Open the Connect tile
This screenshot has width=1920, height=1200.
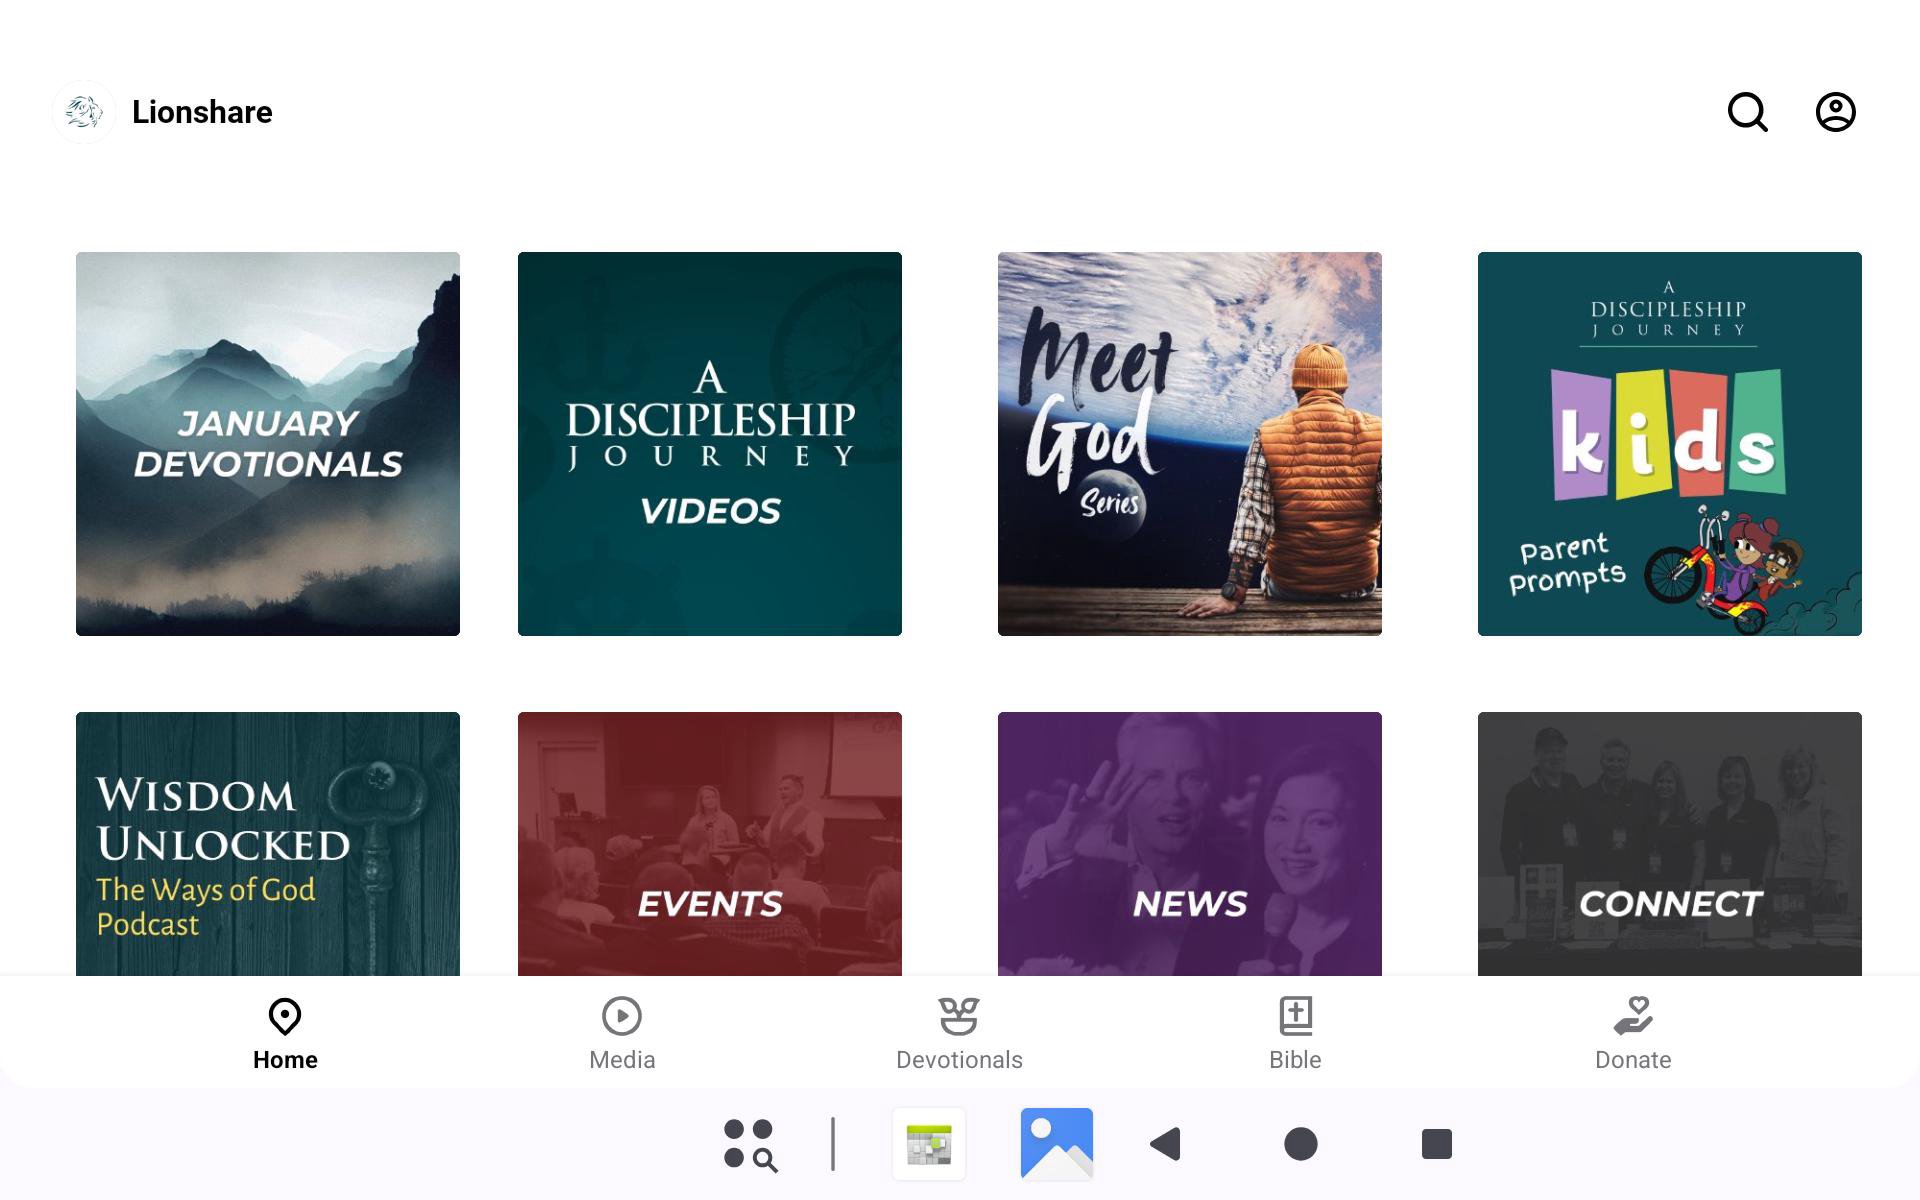click(1670, 843)
